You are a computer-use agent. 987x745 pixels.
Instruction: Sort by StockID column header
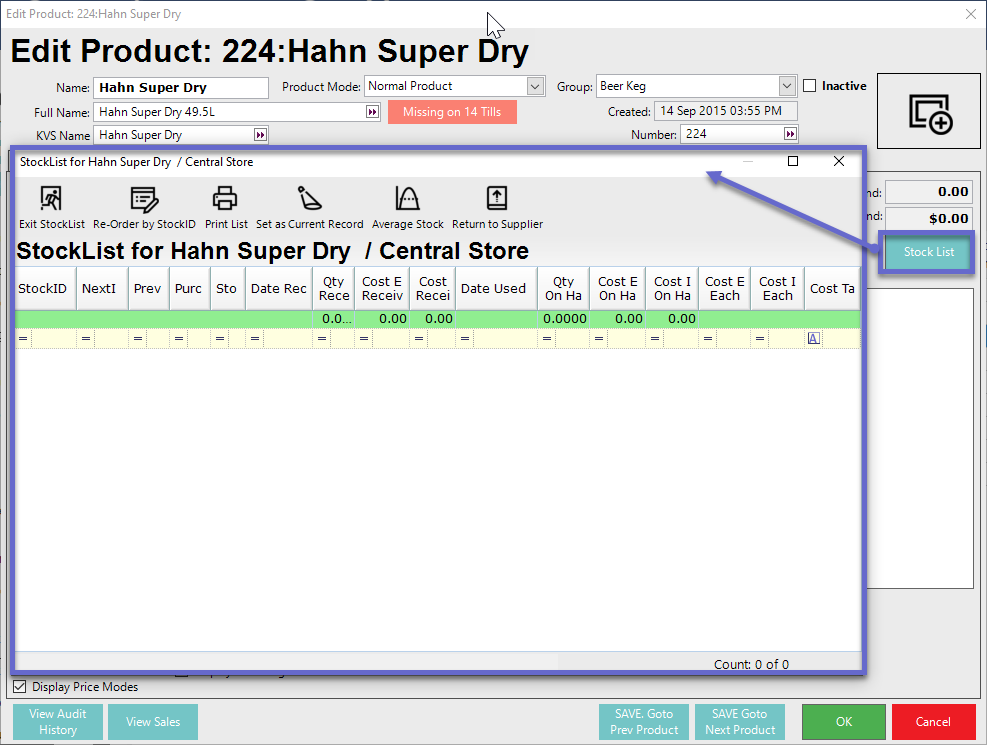tap(45, 288)
